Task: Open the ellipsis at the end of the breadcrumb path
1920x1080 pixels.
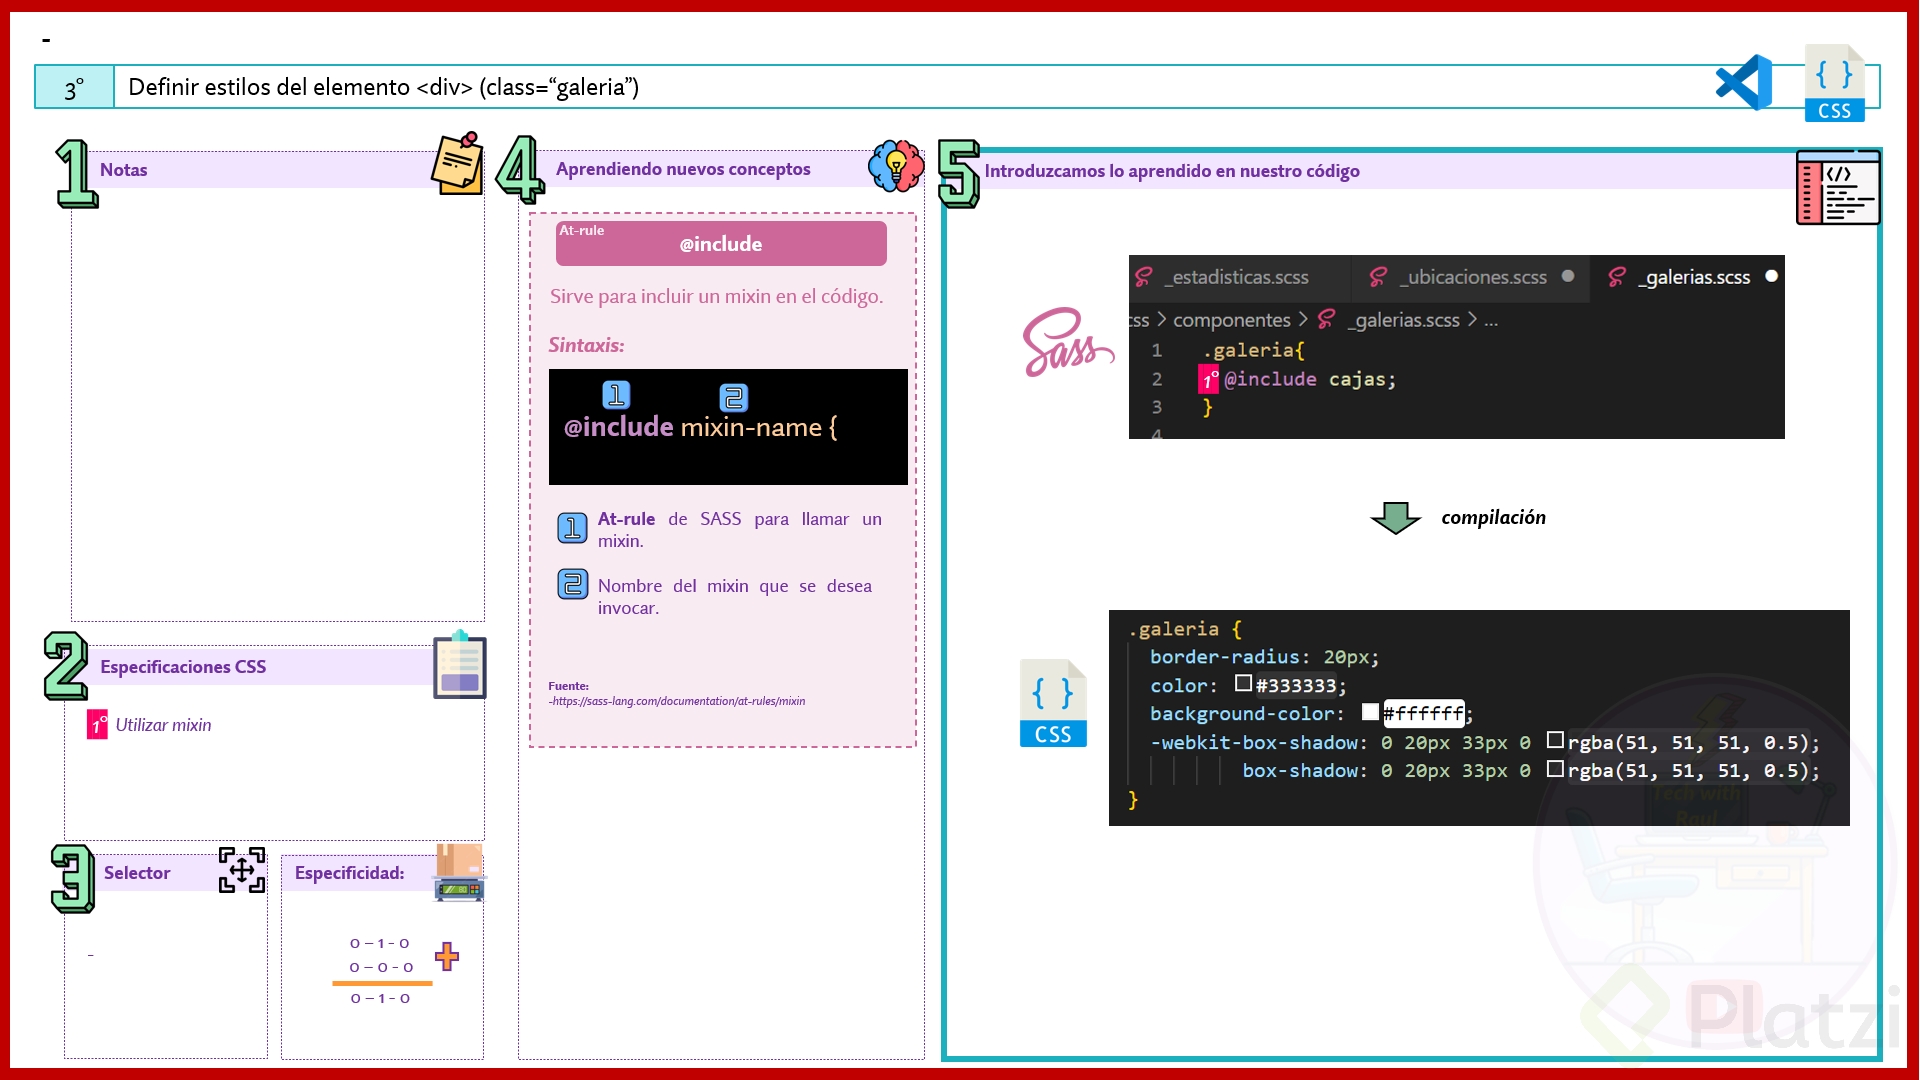Action: 1490,320
